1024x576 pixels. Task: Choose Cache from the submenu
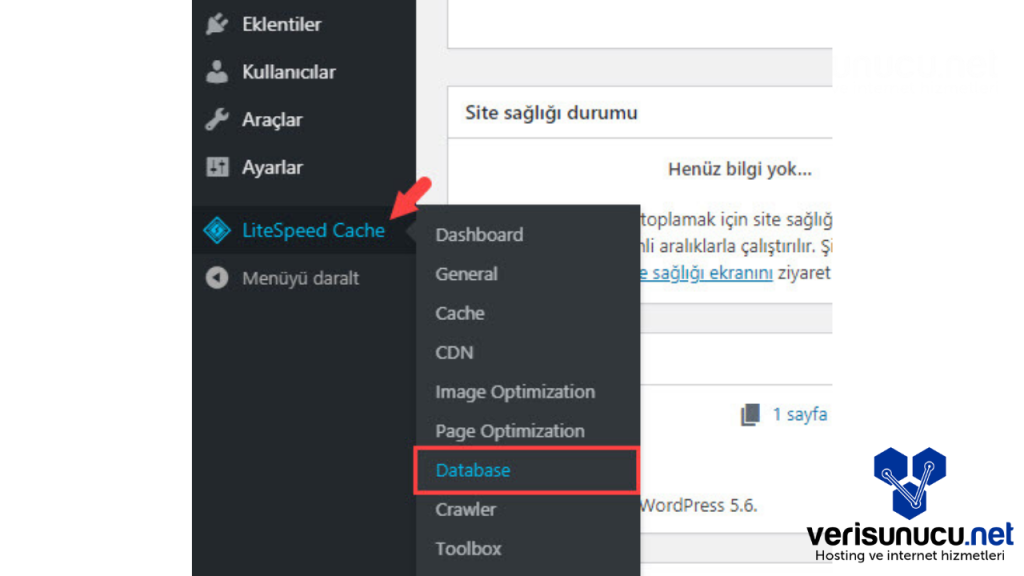(460, 313)
